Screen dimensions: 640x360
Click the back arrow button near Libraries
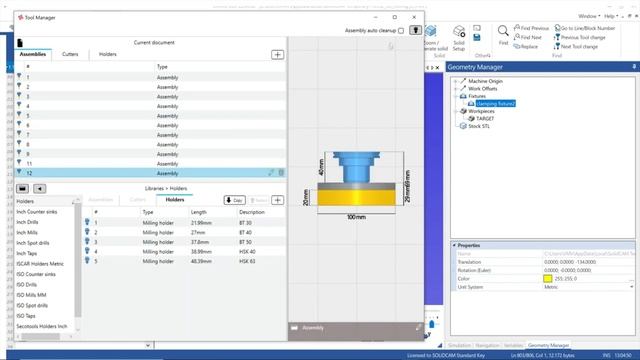40,189
